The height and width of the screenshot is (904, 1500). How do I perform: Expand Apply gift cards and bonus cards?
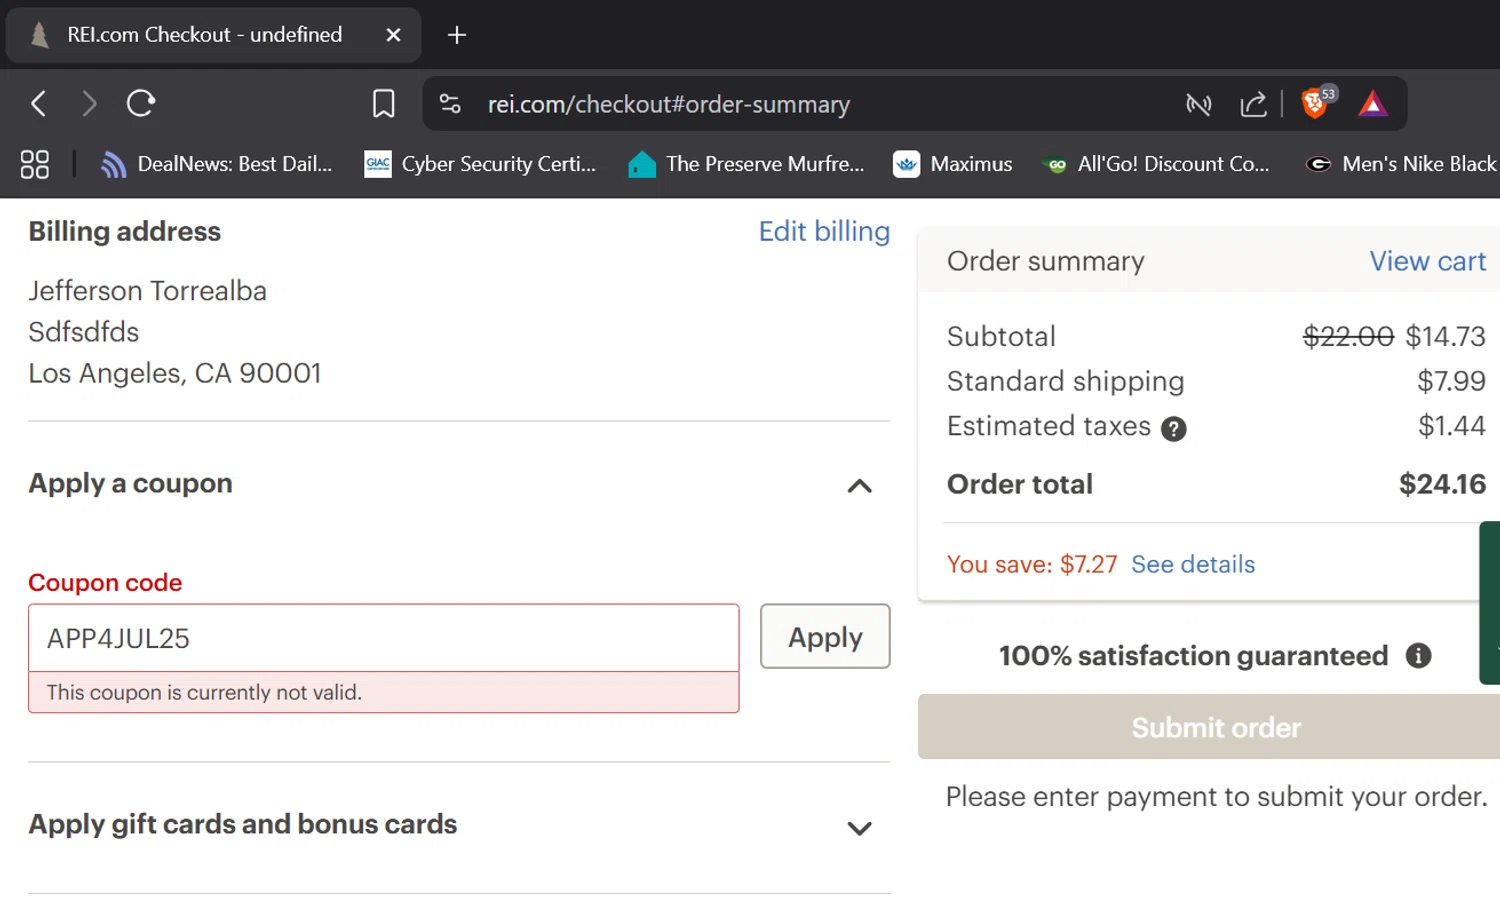pos(859,828)
